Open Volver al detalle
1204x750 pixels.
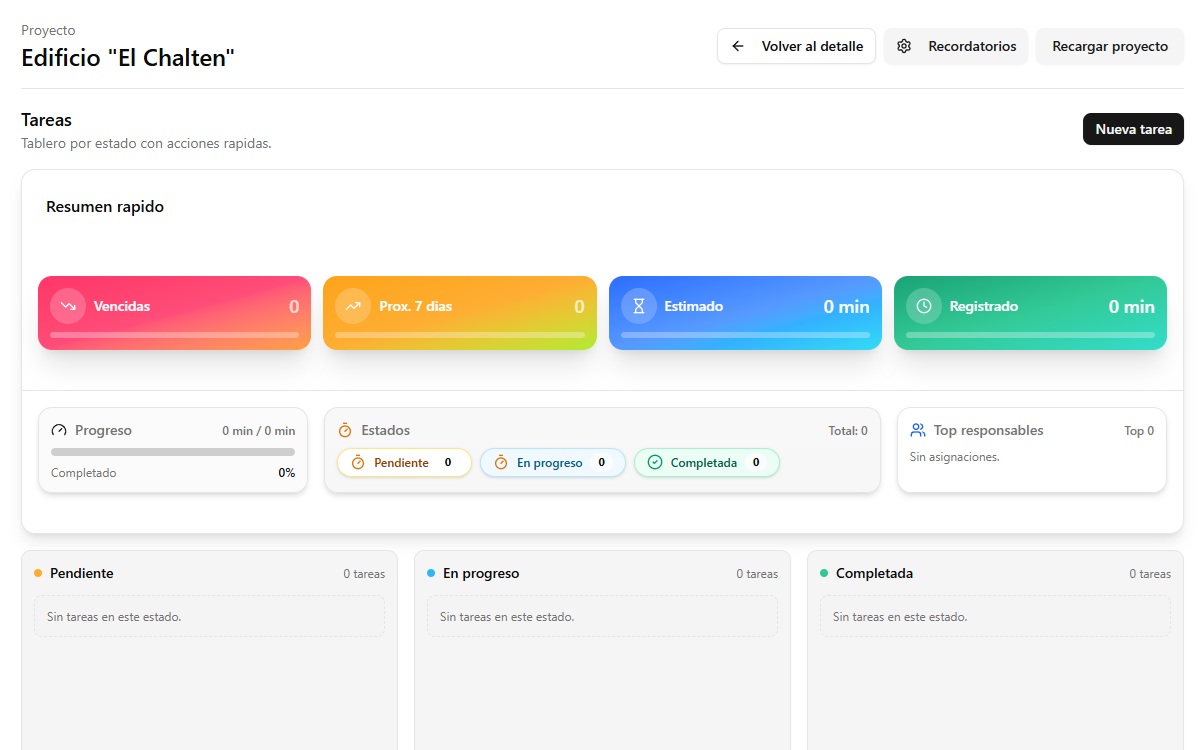(796, 46)
